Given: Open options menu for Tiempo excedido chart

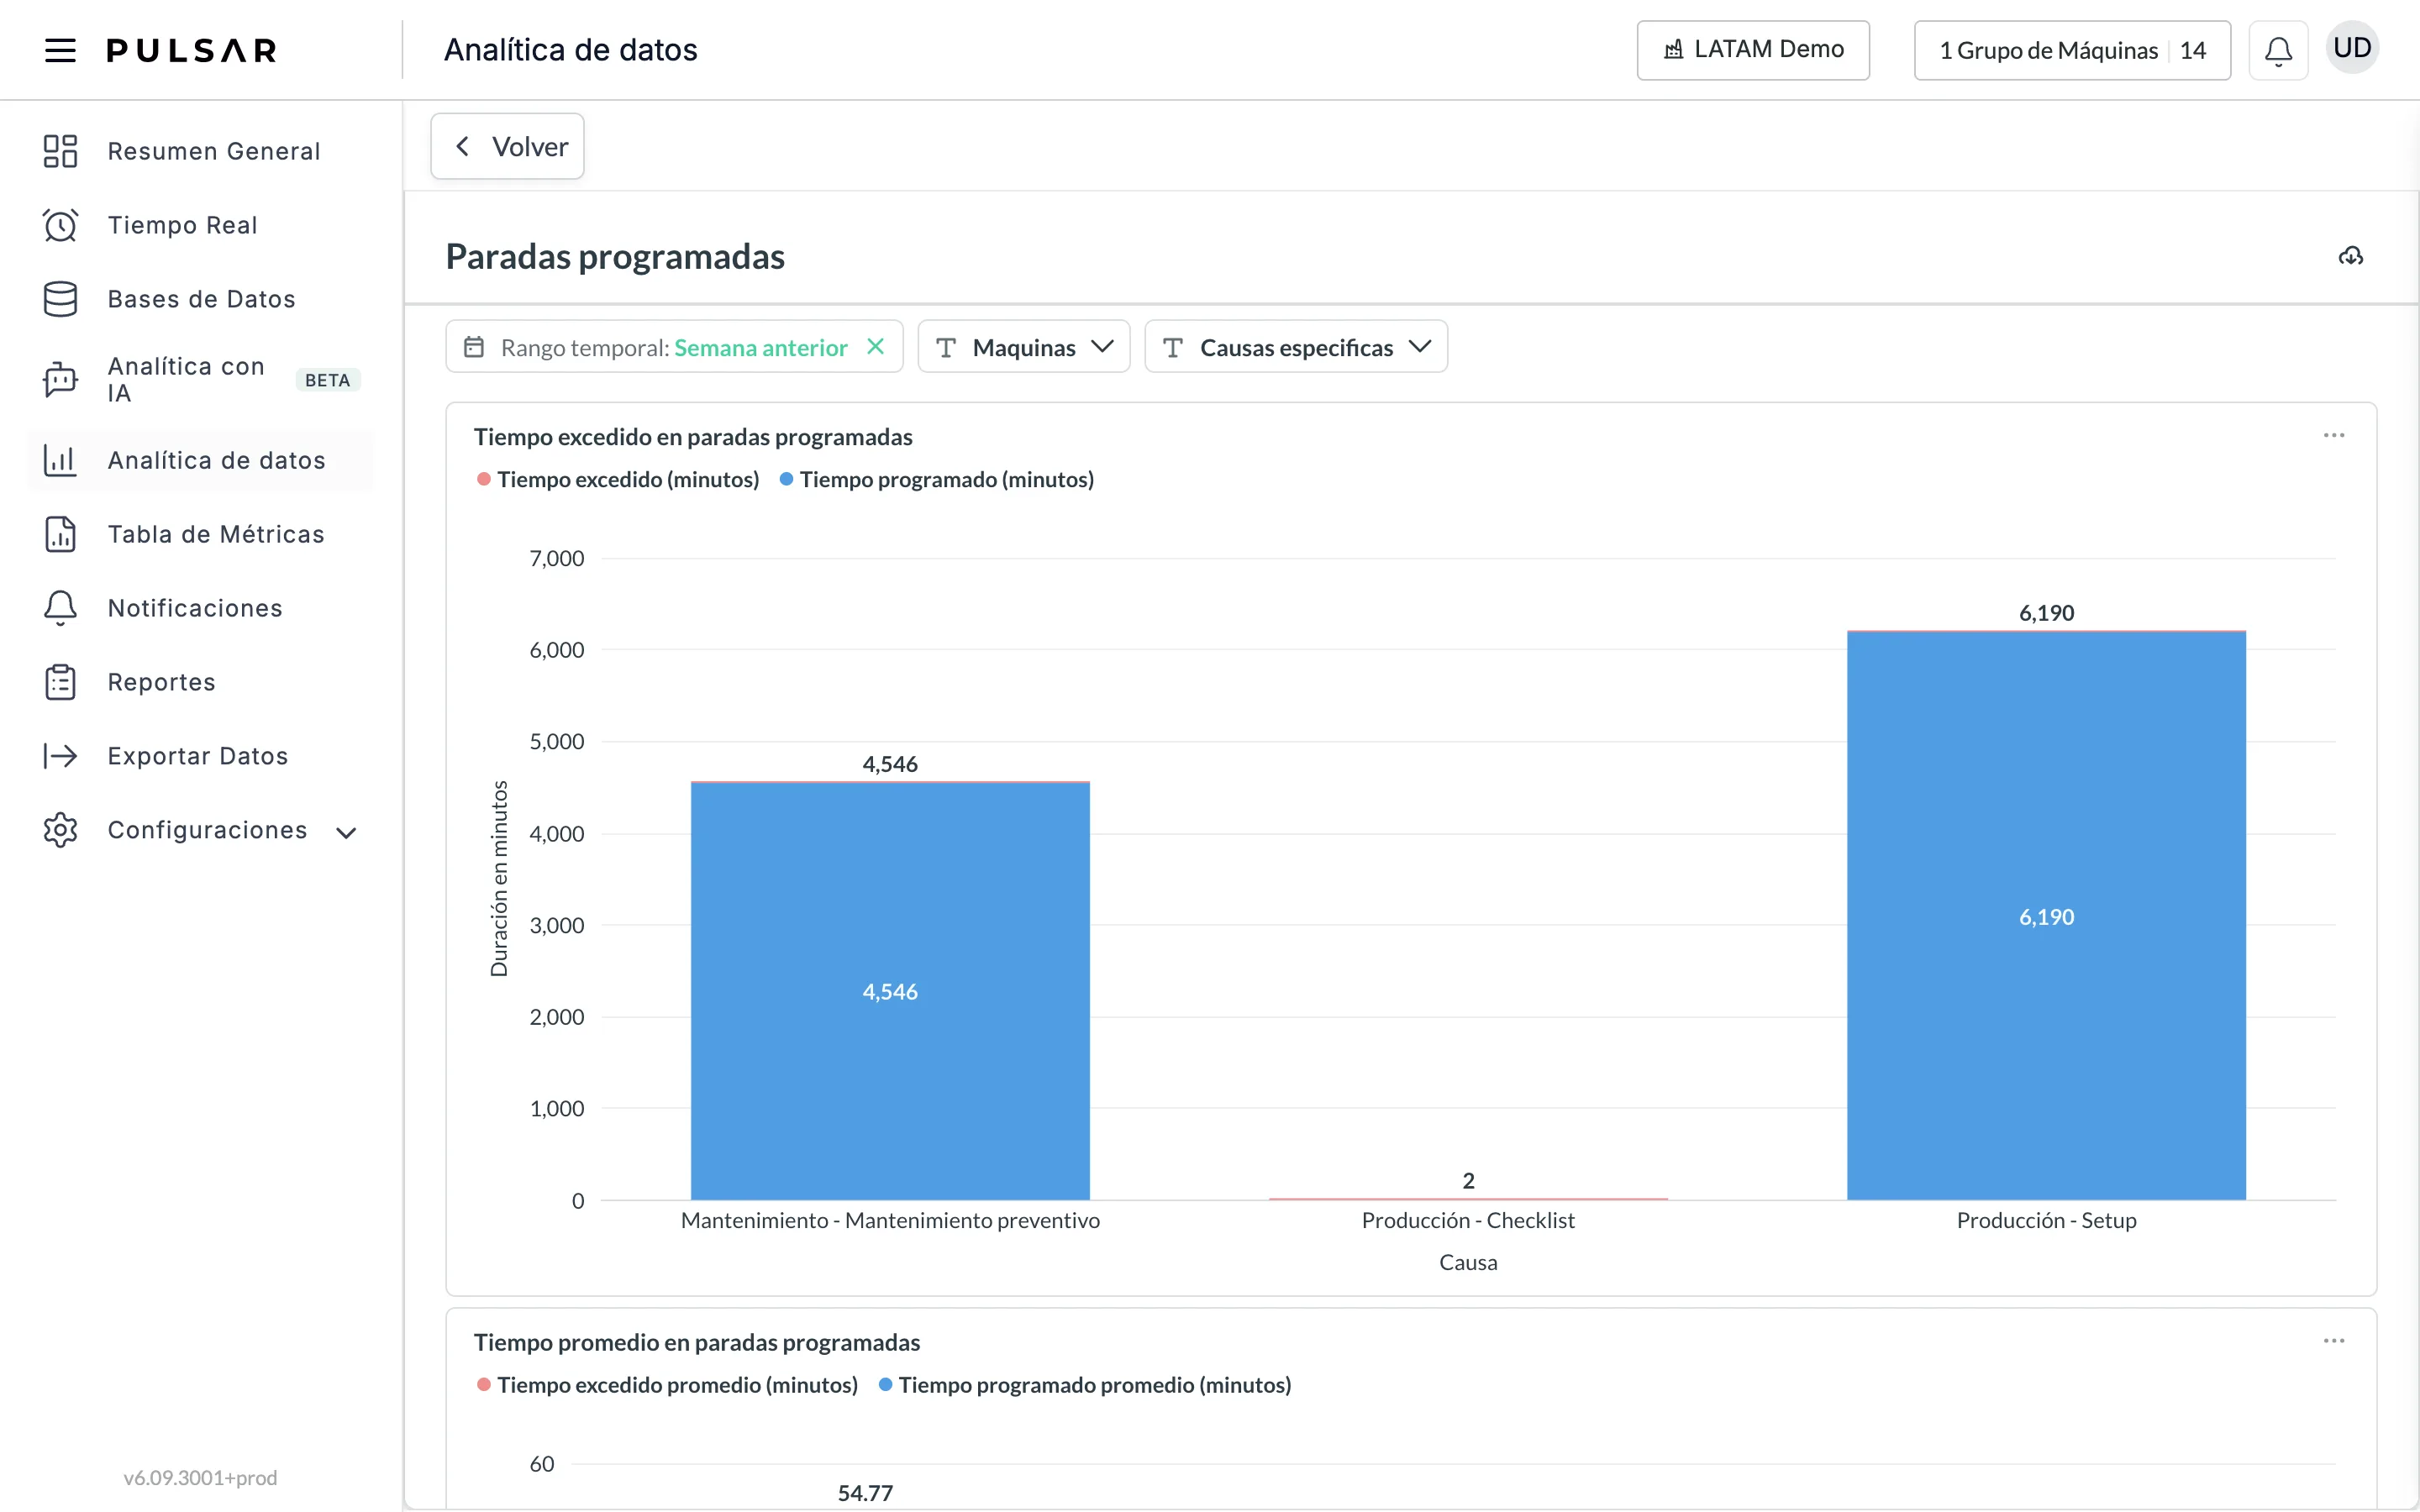Looking at the screenshot, I should pos(2334,435).
